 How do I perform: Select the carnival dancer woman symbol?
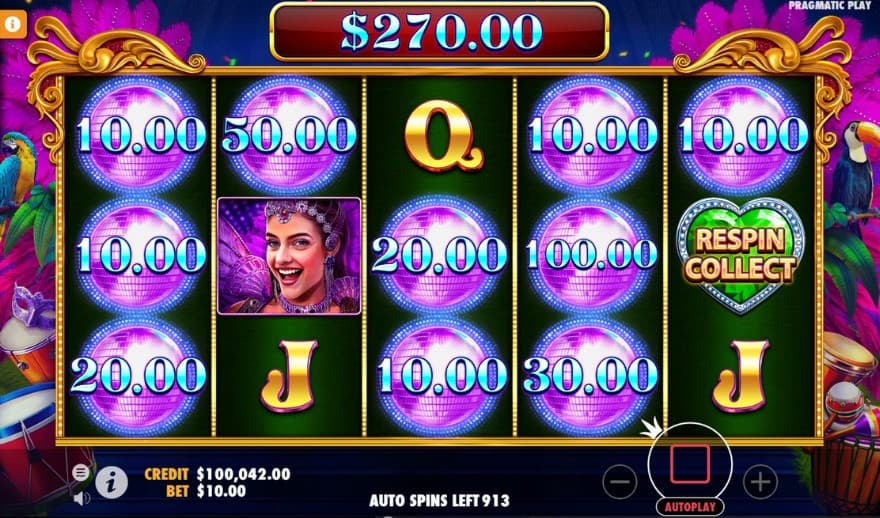tap(289, 255)
